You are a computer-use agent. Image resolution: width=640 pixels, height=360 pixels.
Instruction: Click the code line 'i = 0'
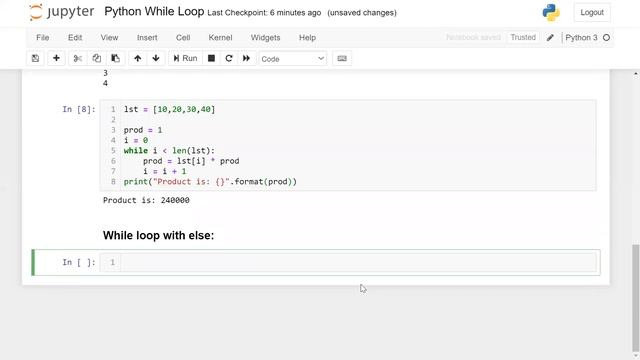[136, 140]
